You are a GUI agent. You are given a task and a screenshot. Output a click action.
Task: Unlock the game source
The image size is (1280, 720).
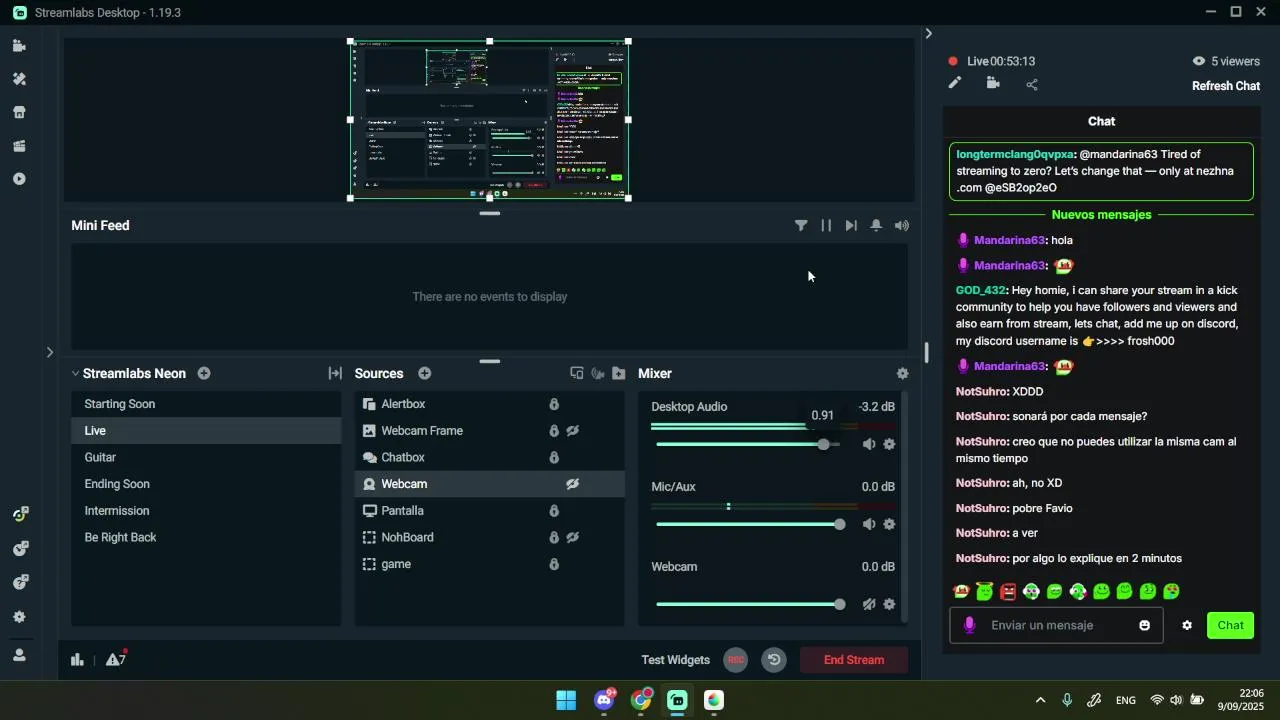point(554,564)
